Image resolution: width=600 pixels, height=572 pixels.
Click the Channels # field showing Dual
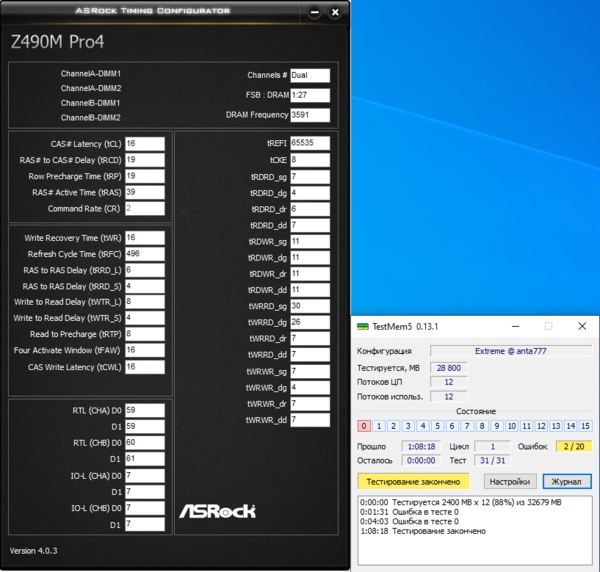pyautogui.click(x=310, y=75)
